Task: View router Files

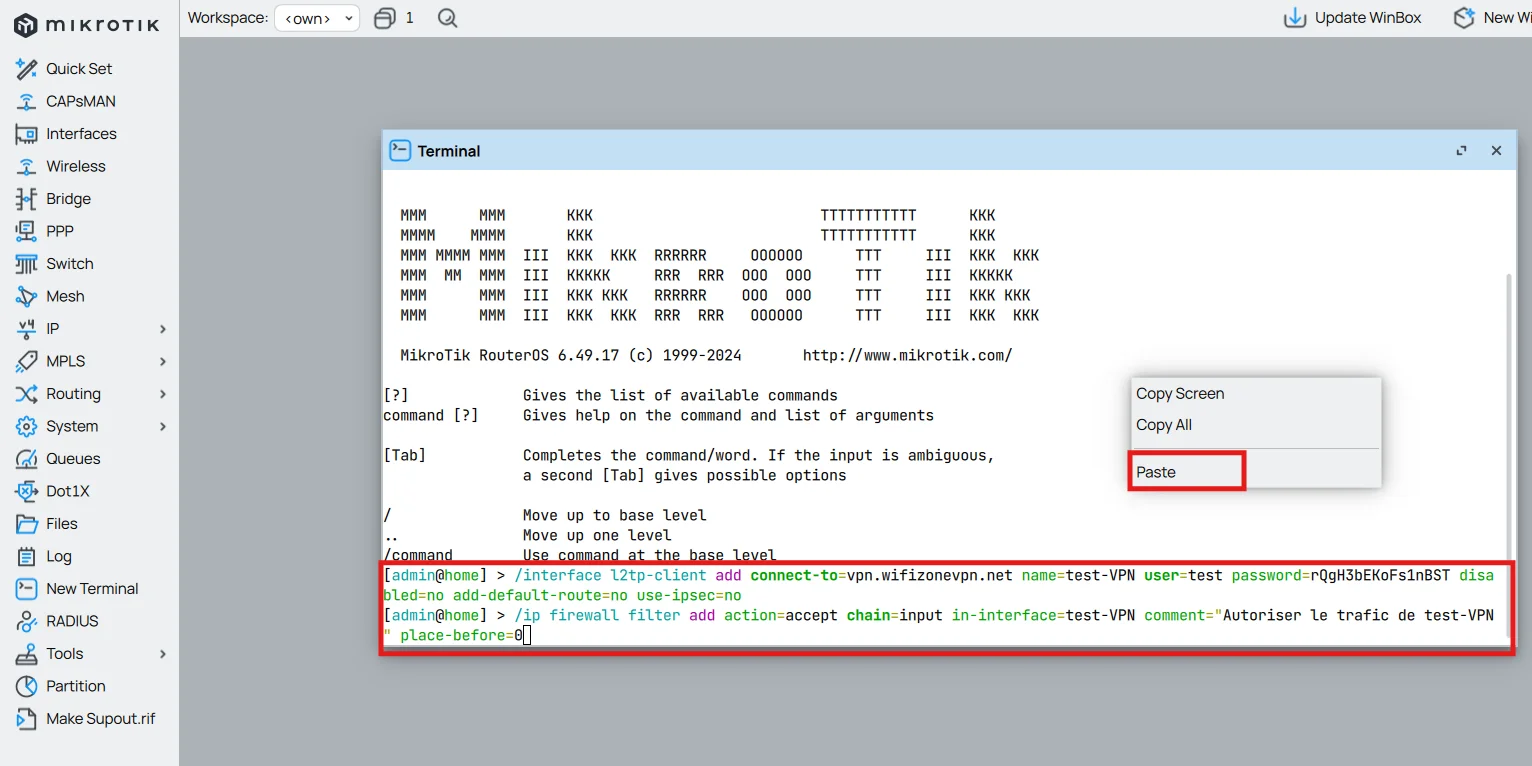Action: click(58, 523)
